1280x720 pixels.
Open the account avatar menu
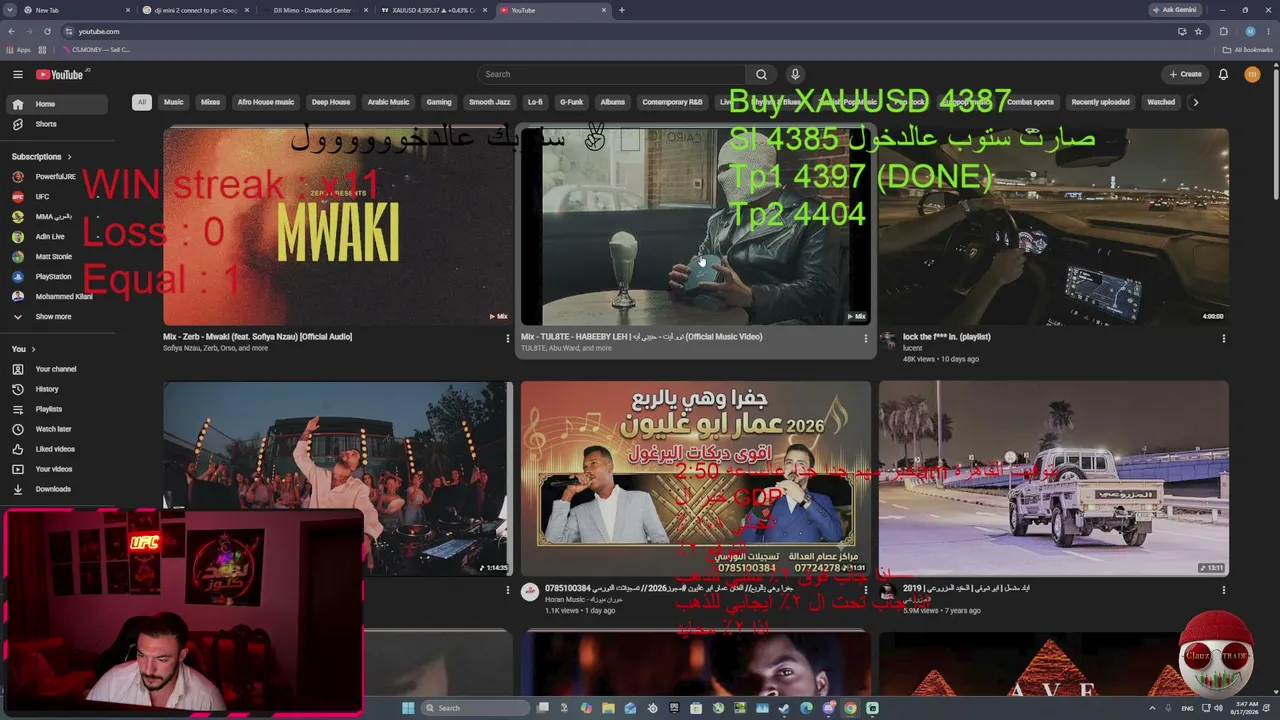pos(1252,74)
